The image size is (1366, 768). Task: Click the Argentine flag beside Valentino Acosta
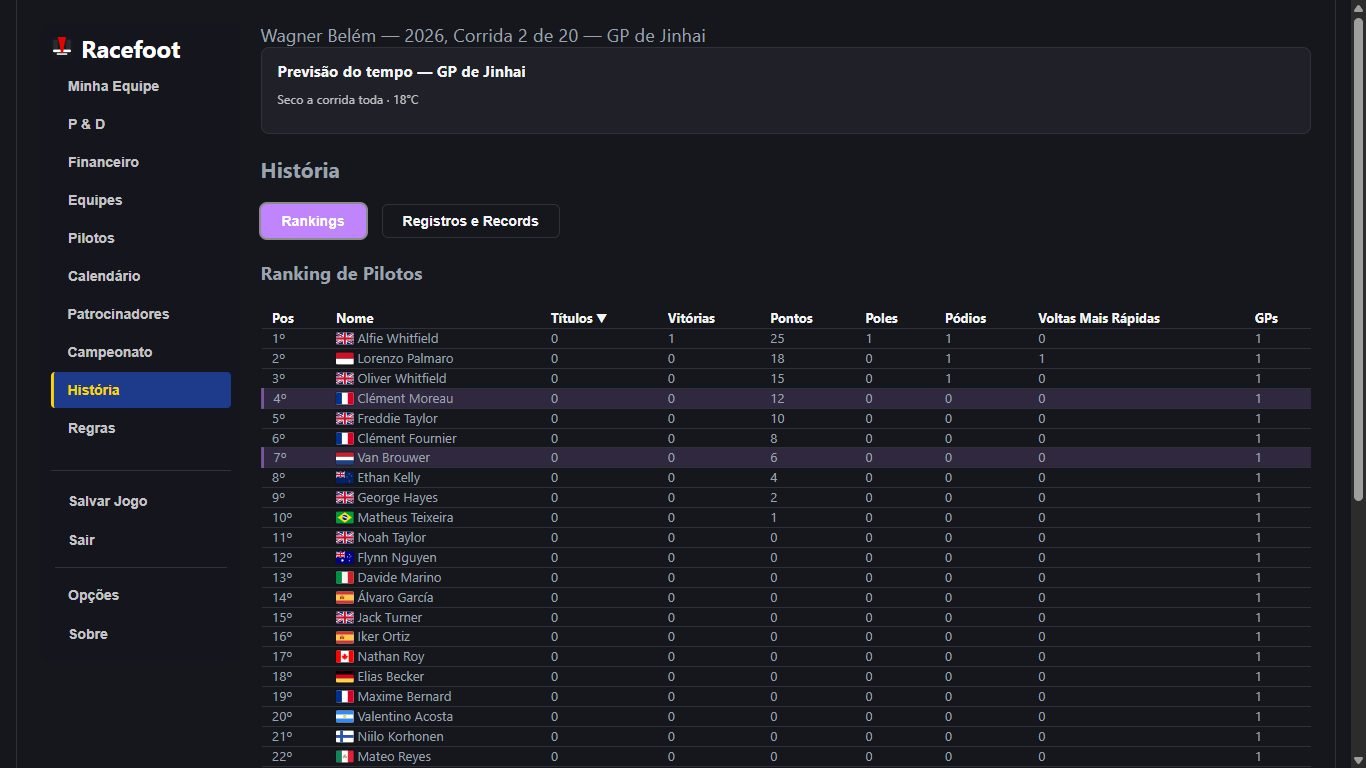345,717
